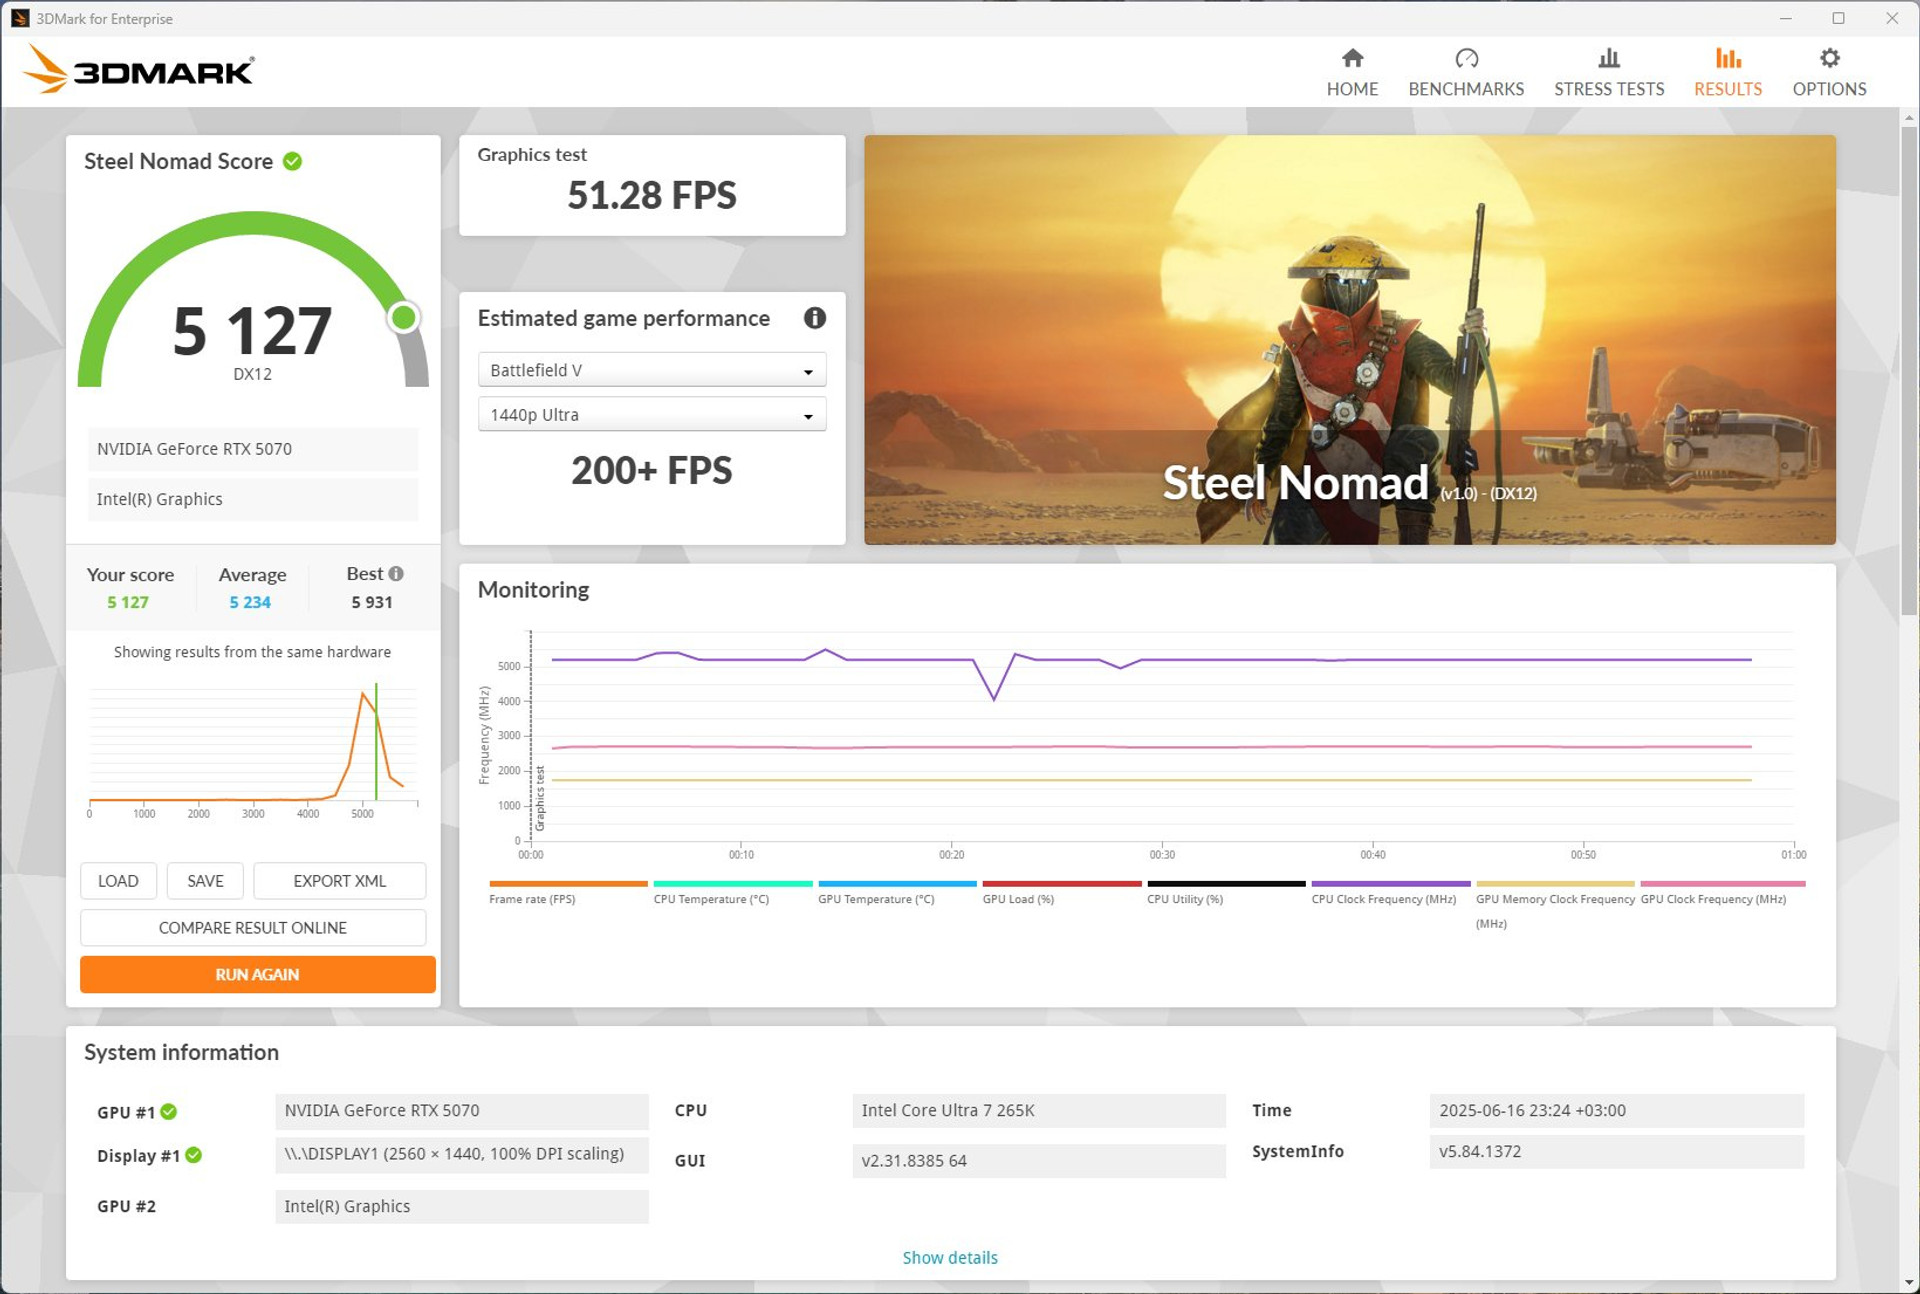Click the GPU #1 NVIDIA GeForce RTX 5070 field
Viewport: 1920px width, 1294px height.
coord(462,1110)
